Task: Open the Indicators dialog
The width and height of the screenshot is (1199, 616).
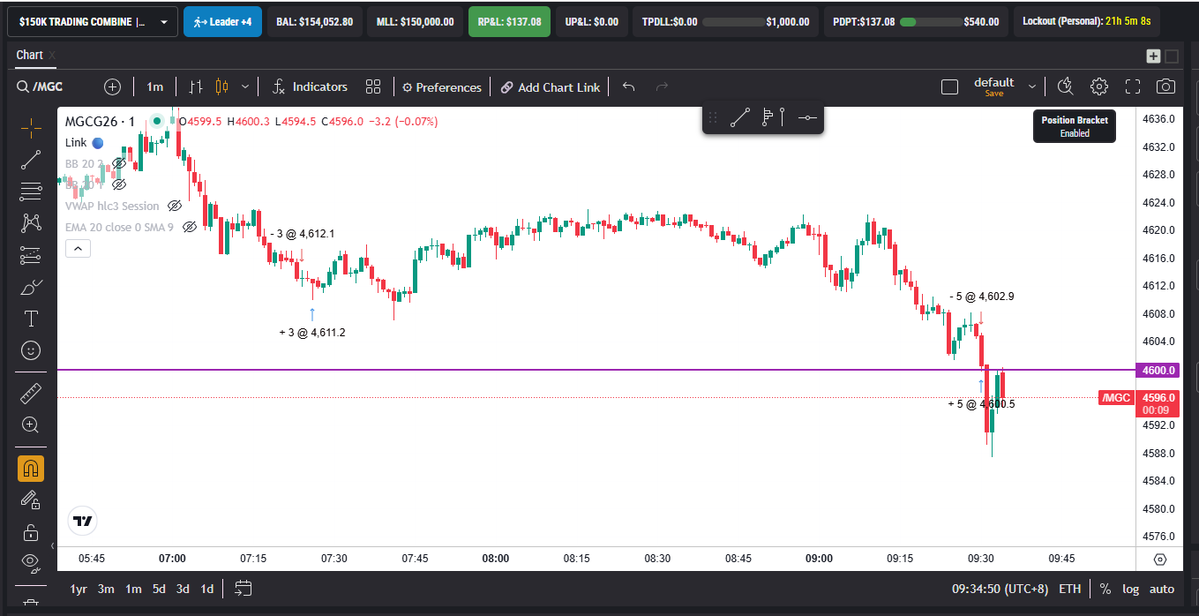Action: point(310,87)
